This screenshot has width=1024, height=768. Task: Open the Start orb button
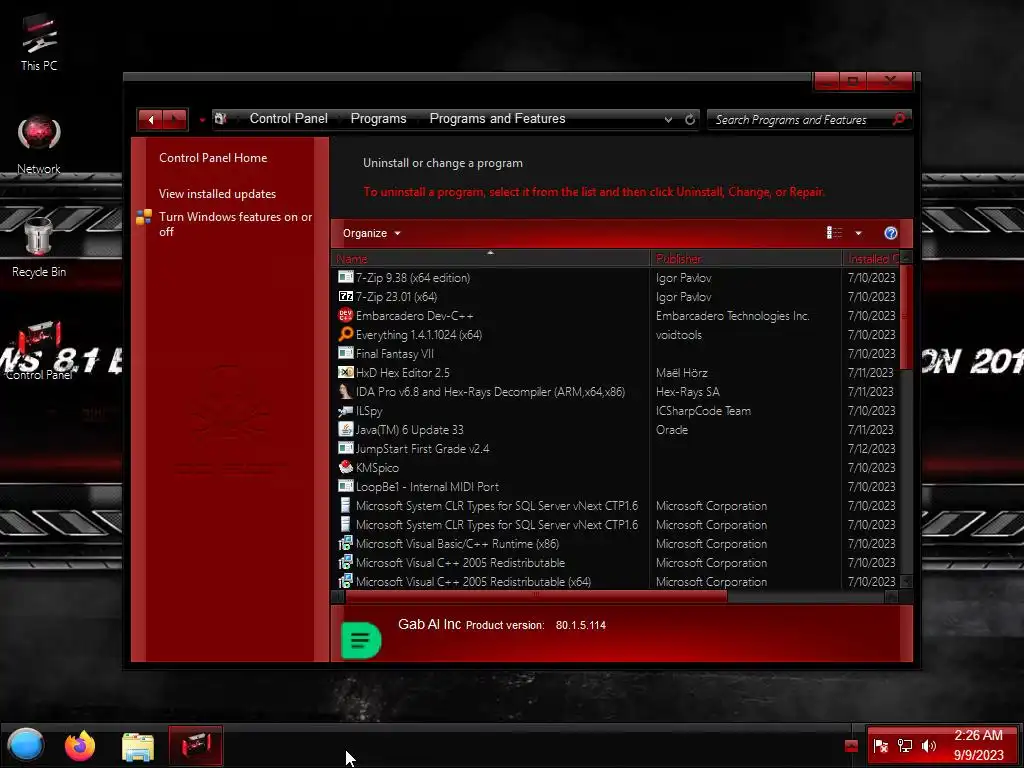(25, 744)
